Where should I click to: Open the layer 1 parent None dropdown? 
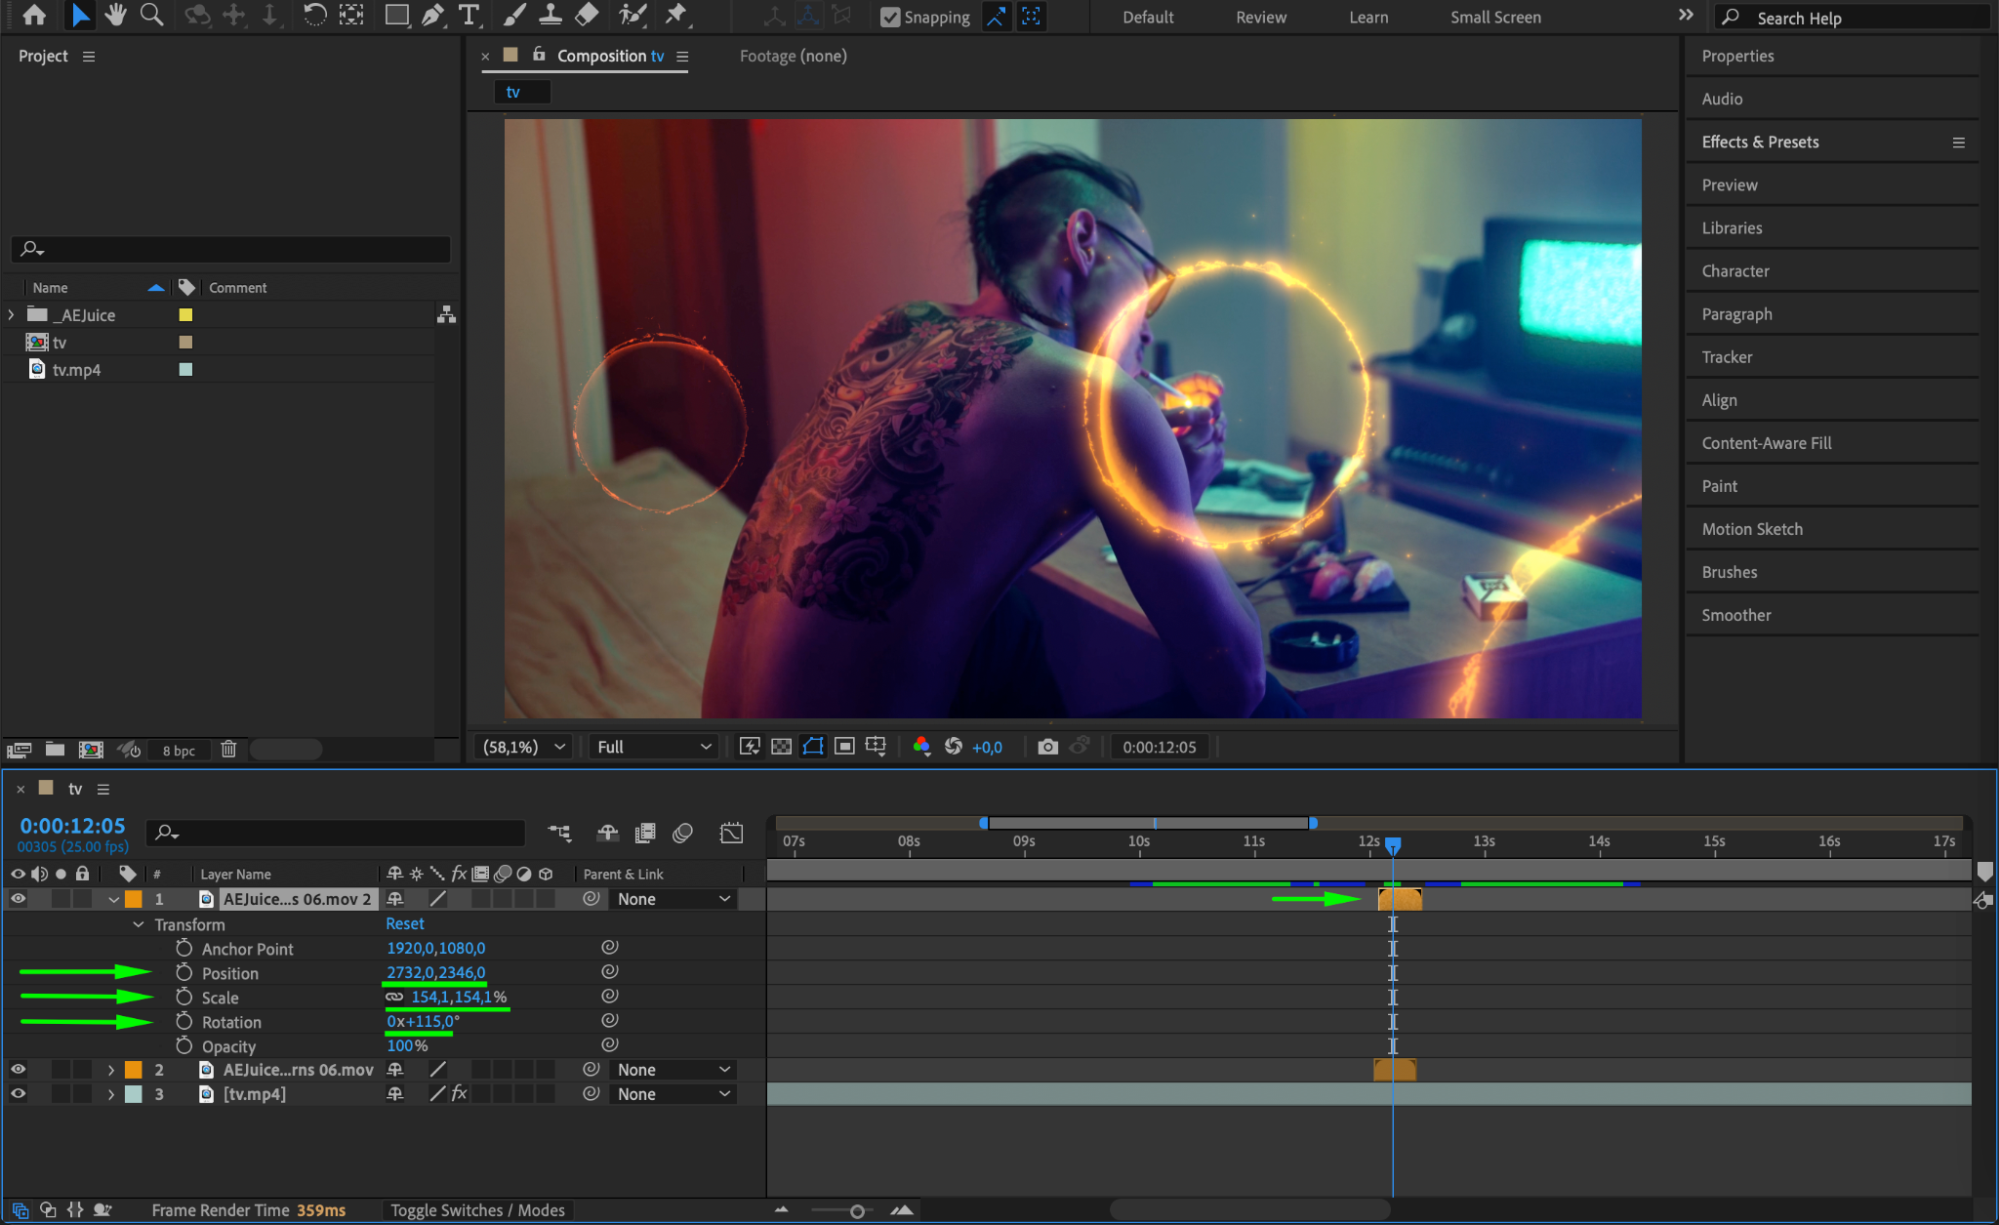pos(673,899)
